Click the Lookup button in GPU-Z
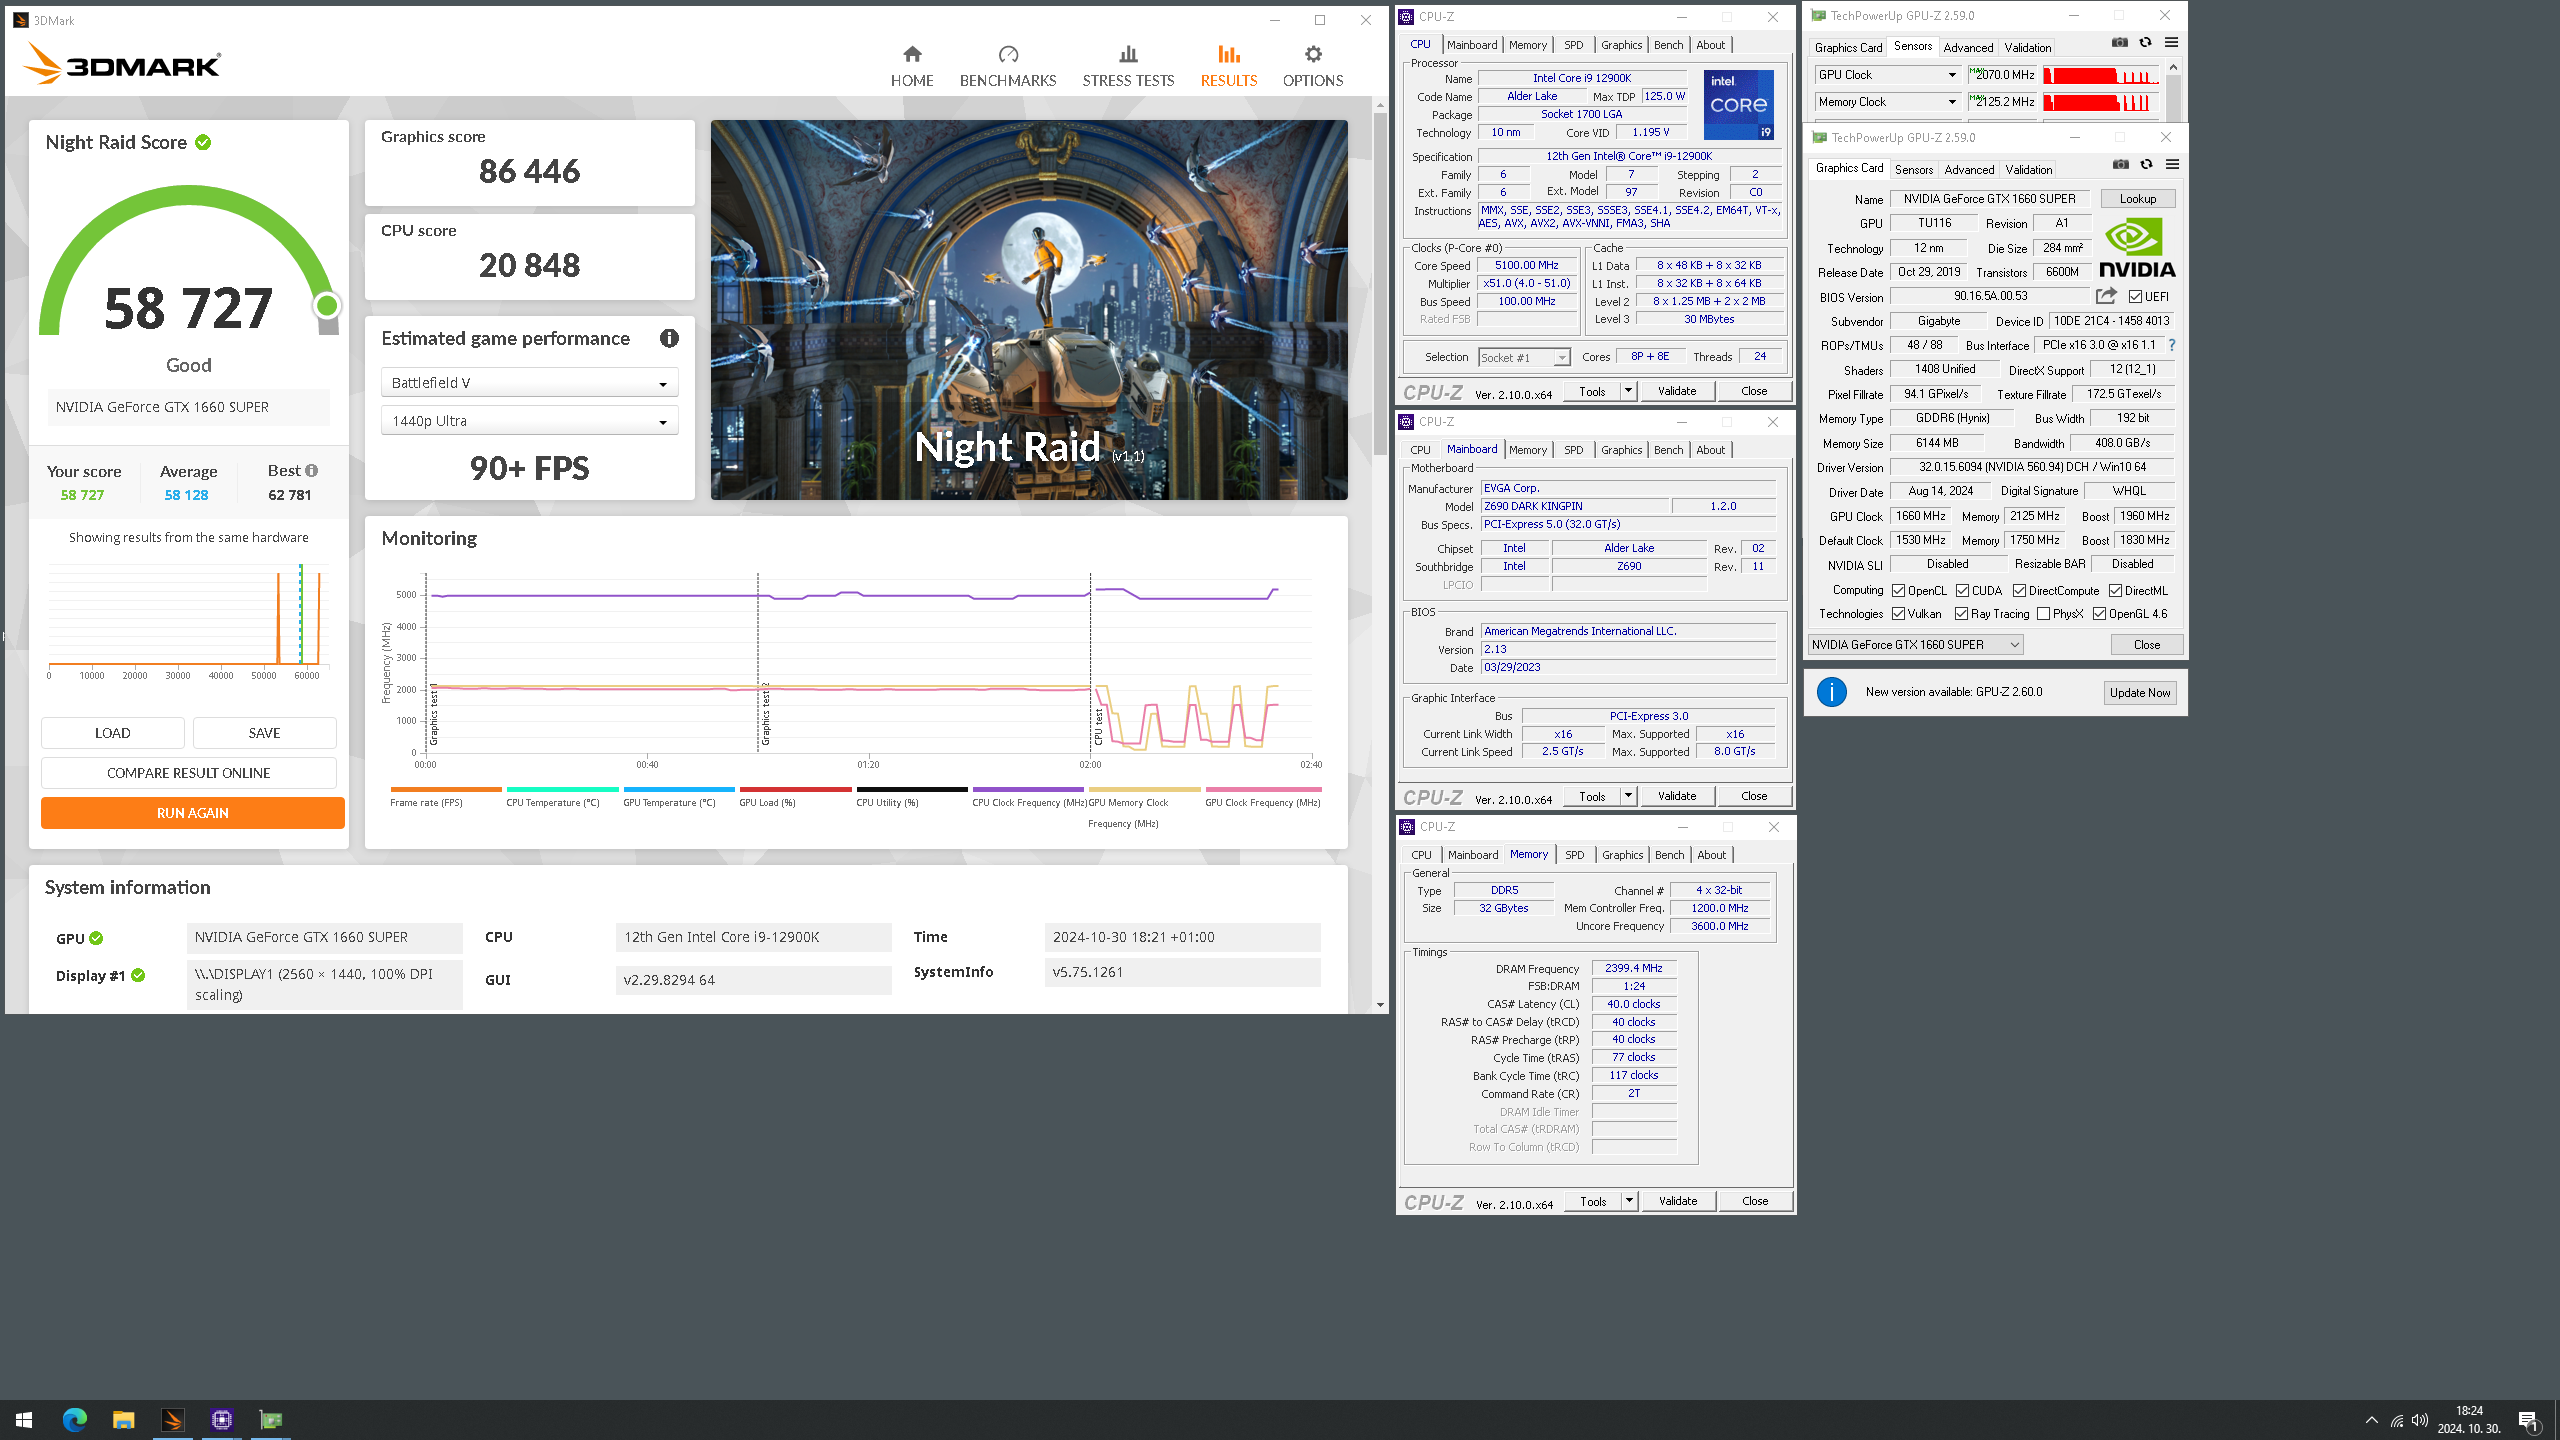The height and width of the screenshot is (1440, 2560). 2138,199
